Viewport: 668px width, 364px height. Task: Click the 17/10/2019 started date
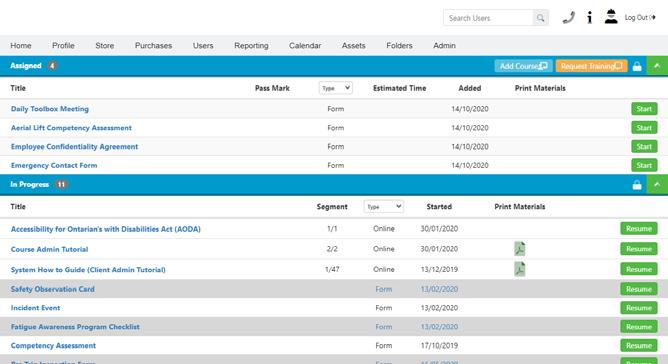[x=439, y=345]
